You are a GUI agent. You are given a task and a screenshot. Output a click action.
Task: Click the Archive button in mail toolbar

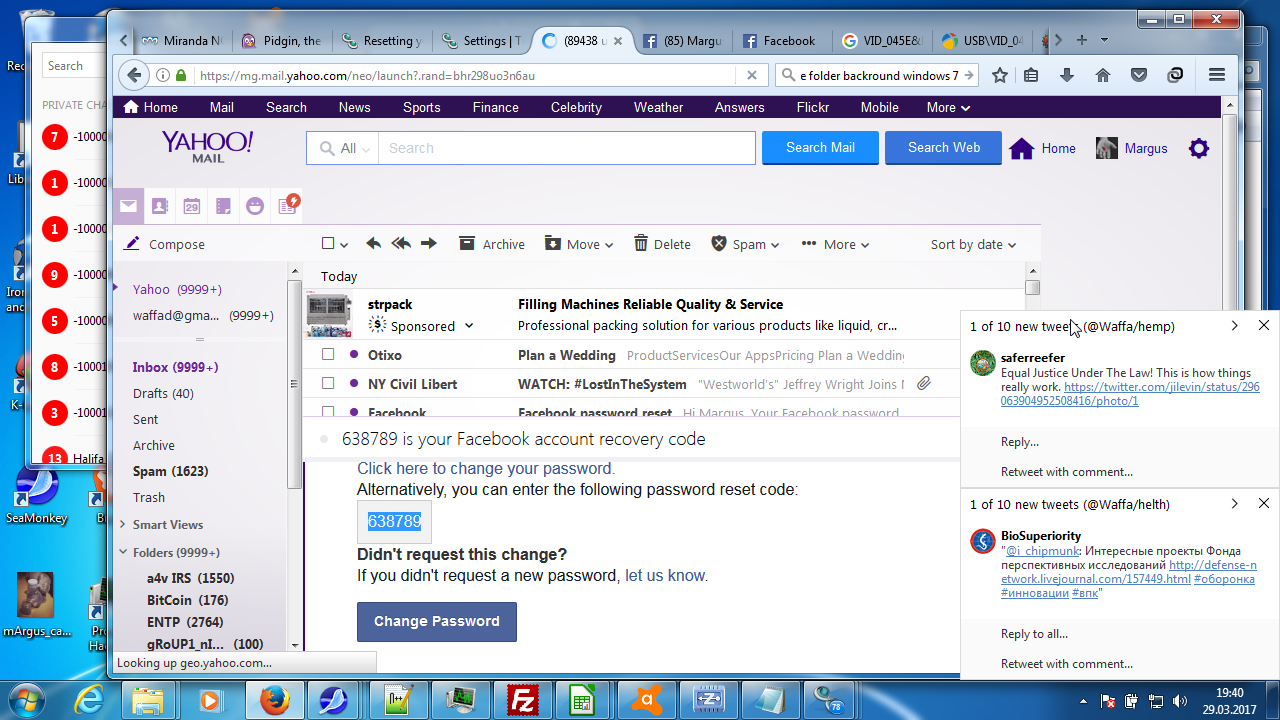pyautogui.click(x=492, y=244)
